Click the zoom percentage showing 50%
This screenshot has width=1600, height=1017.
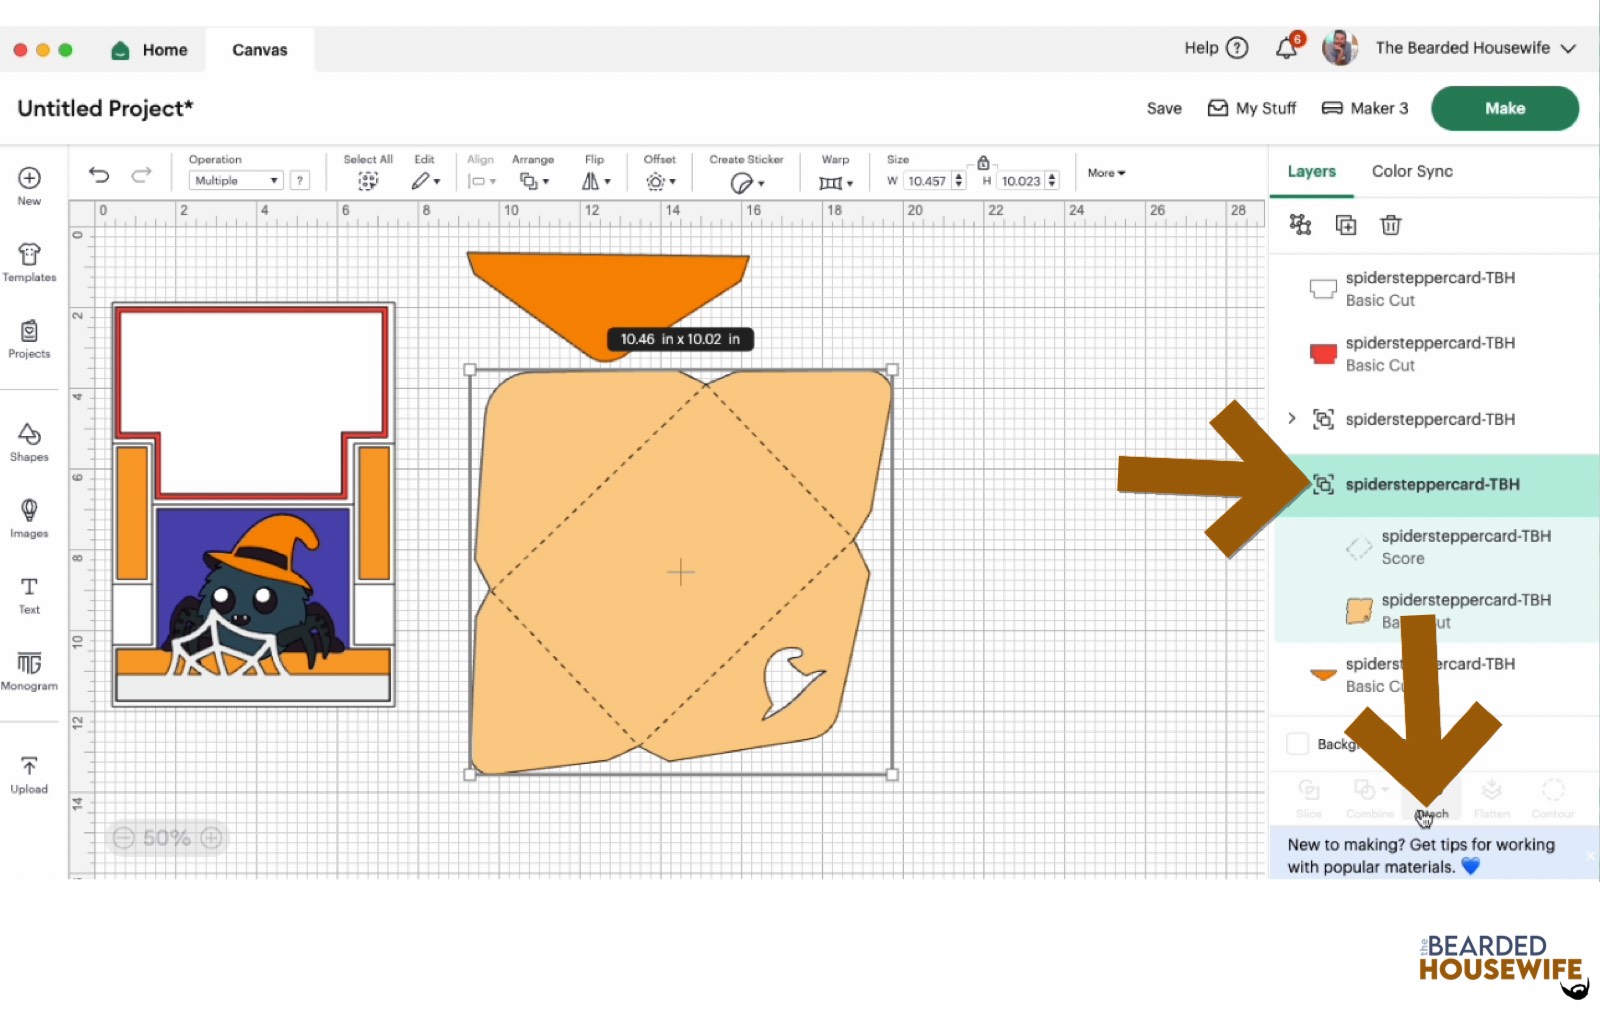coord(166,838)
